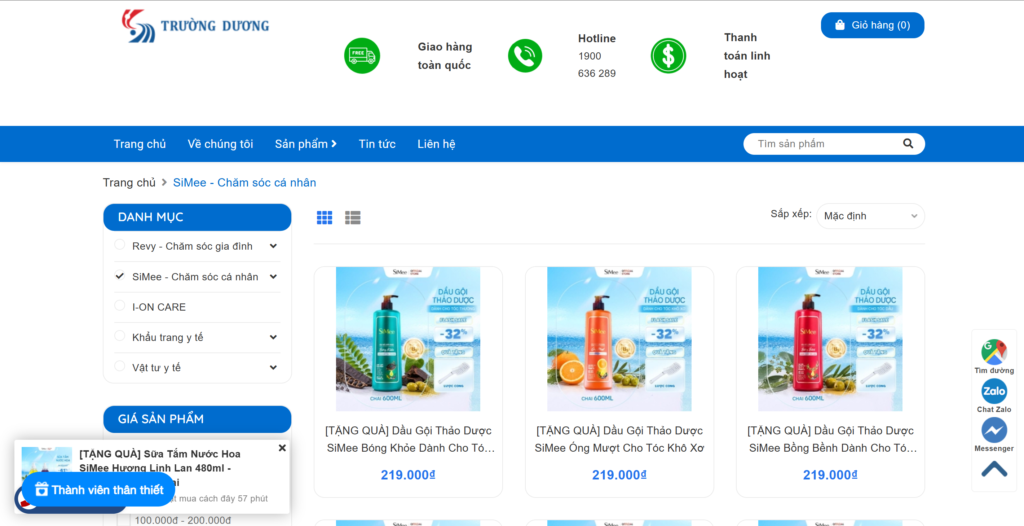This screenshot has height=526, width=1024.
Task: Expand Vật tư y tế category
Action: click(273, 368)
